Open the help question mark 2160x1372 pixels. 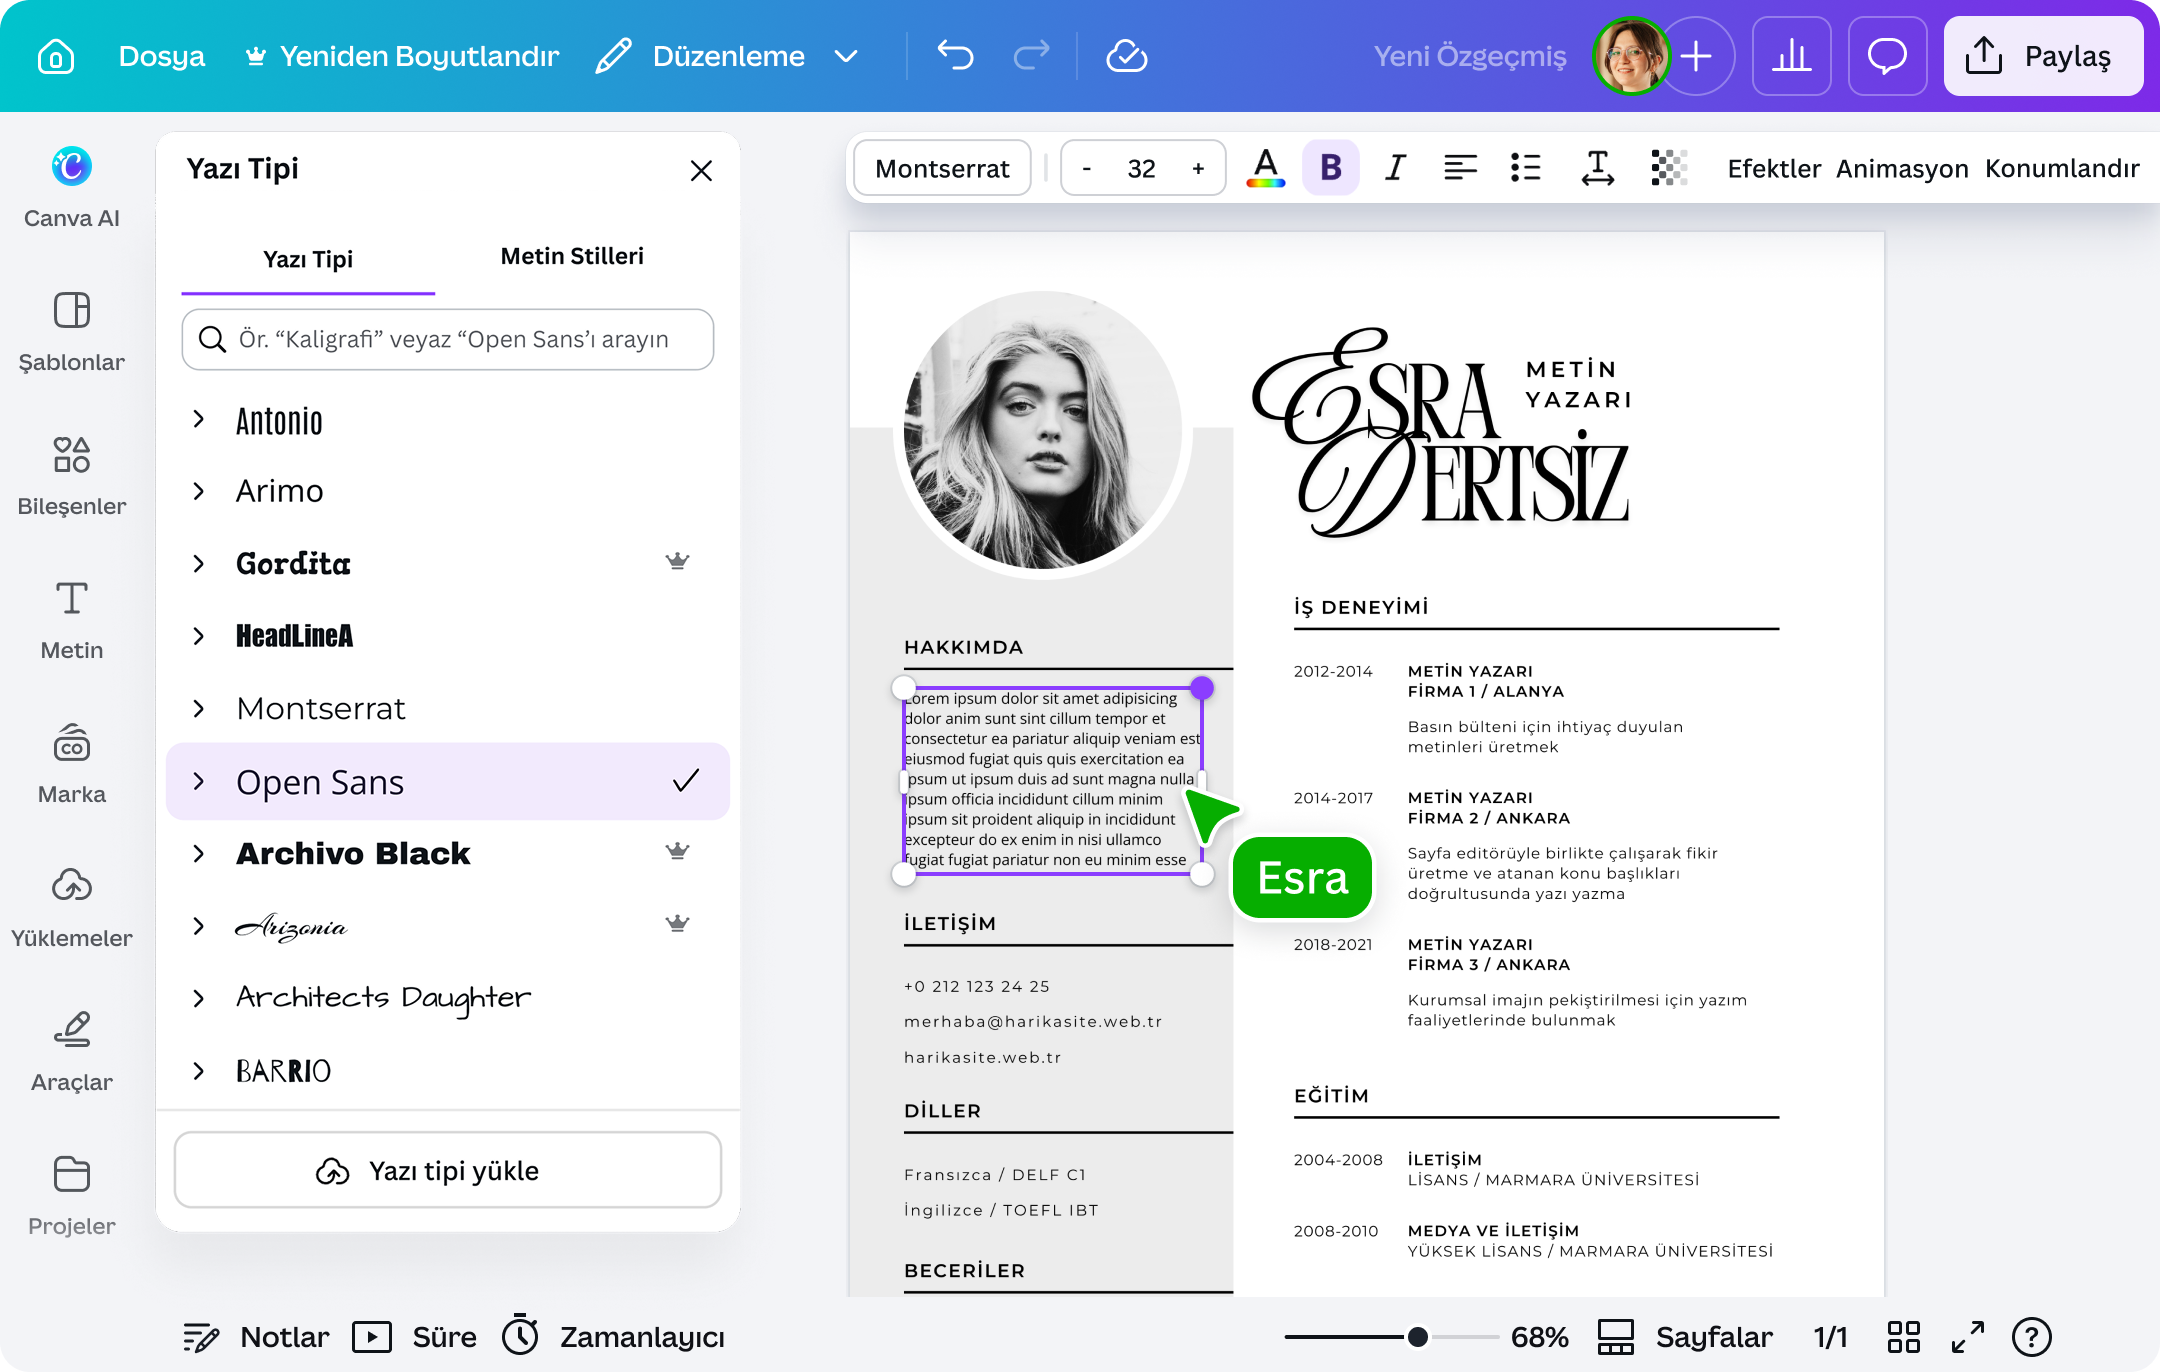pyautogui.click(x=2032, y=1337)
